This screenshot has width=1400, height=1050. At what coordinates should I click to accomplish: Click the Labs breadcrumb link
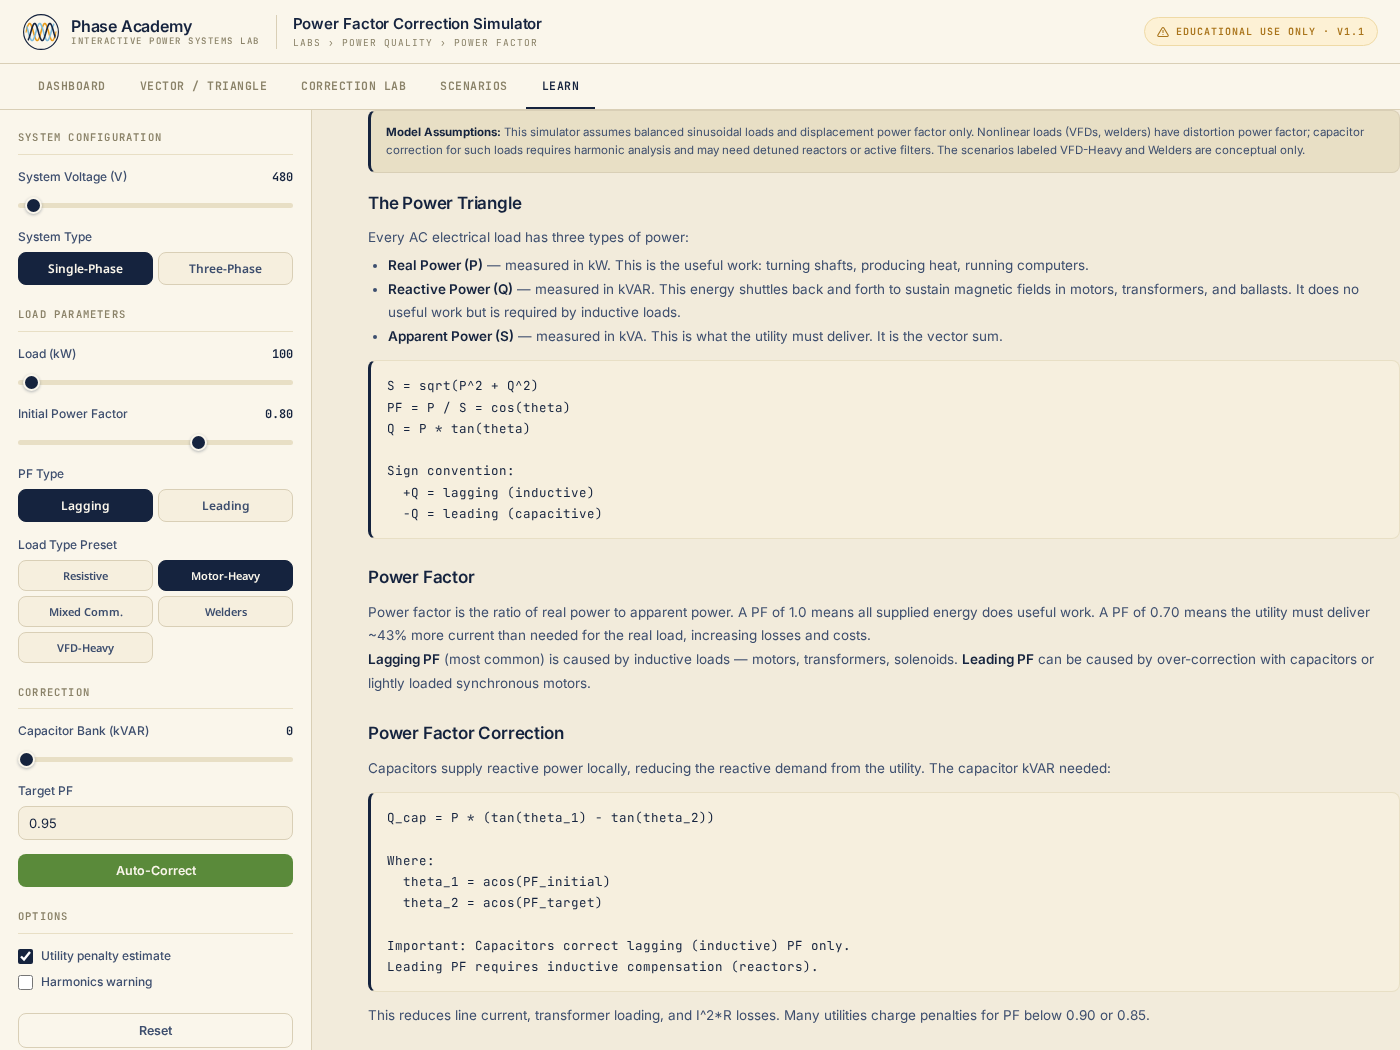point(306,43)
